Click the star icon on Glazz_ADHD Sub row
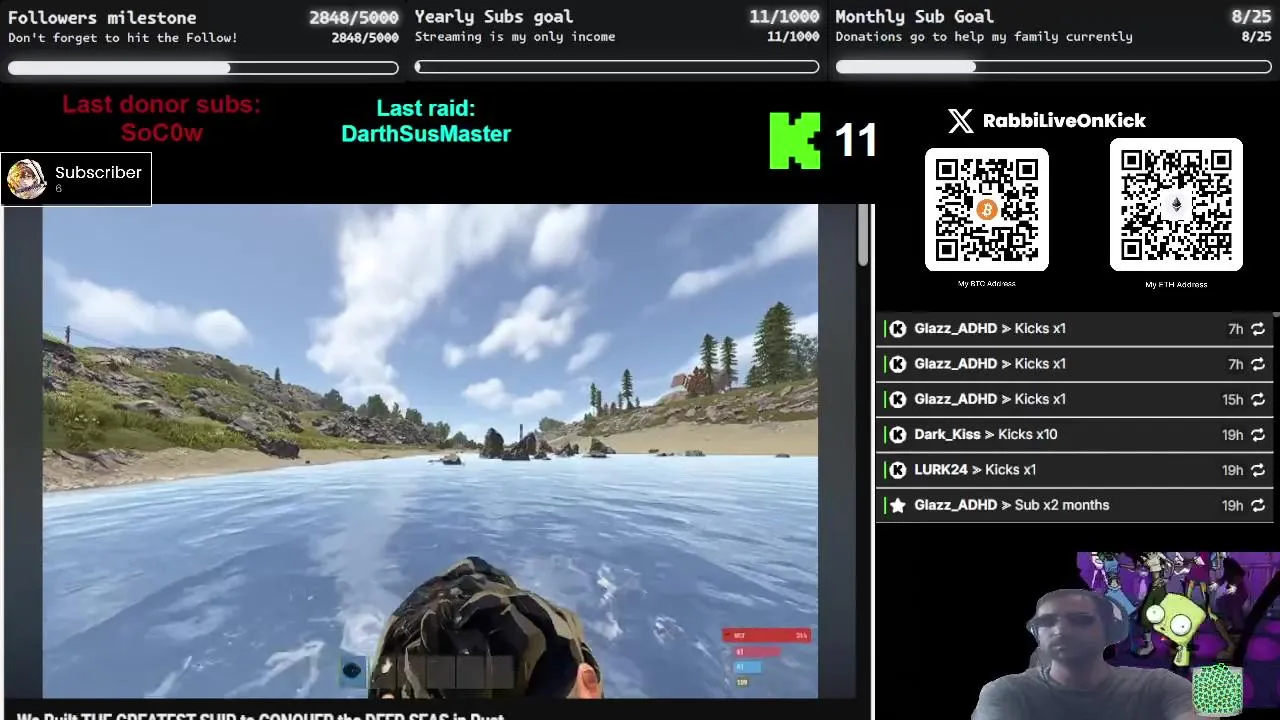 tap(898, 505)
